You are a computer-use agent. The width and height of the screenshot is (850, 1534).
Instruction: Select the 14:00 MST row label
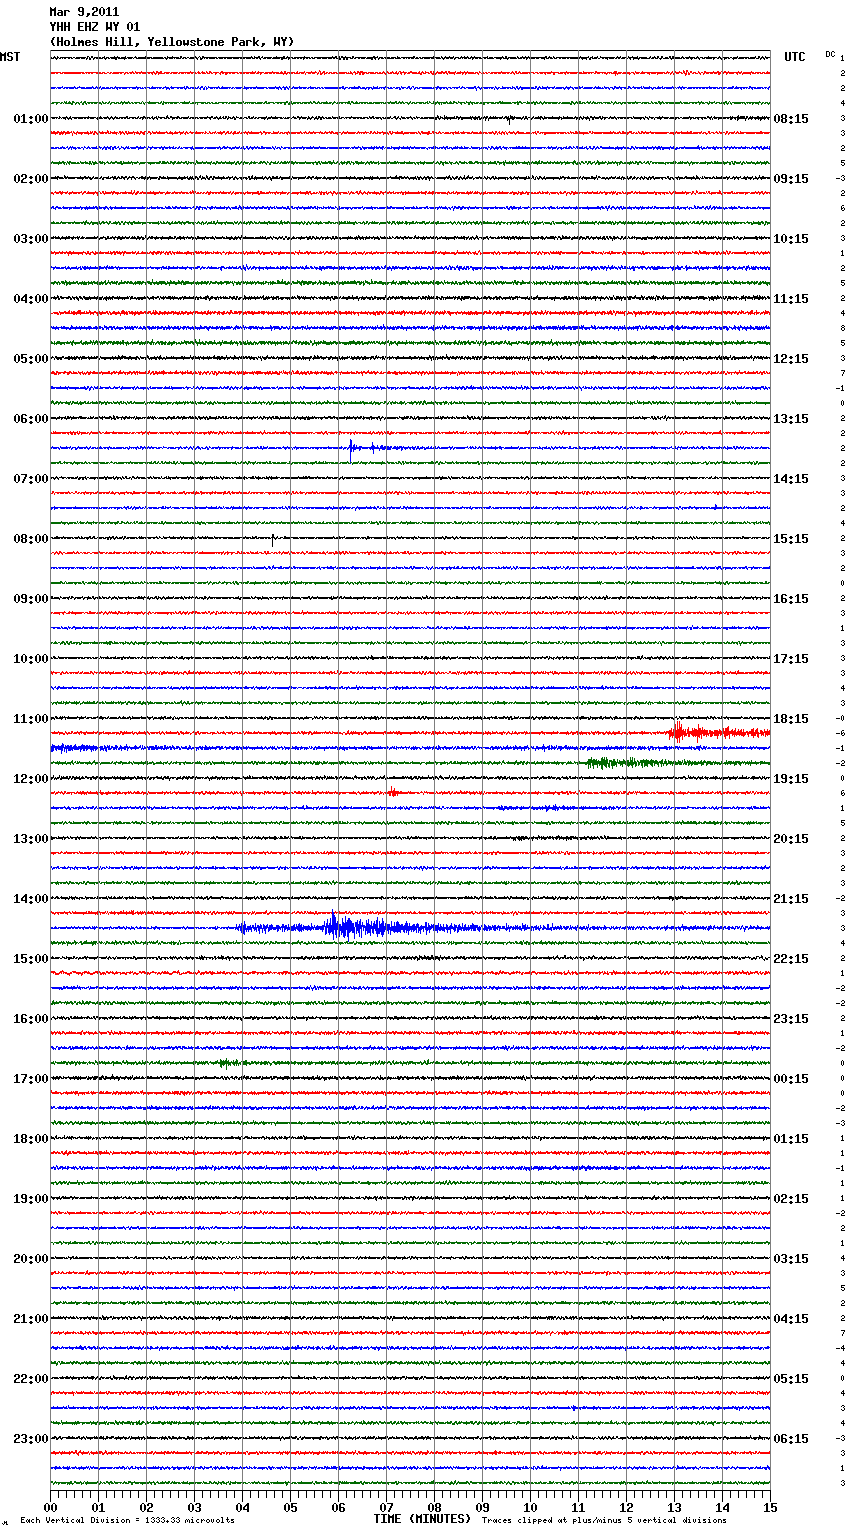tap(31, 899)
